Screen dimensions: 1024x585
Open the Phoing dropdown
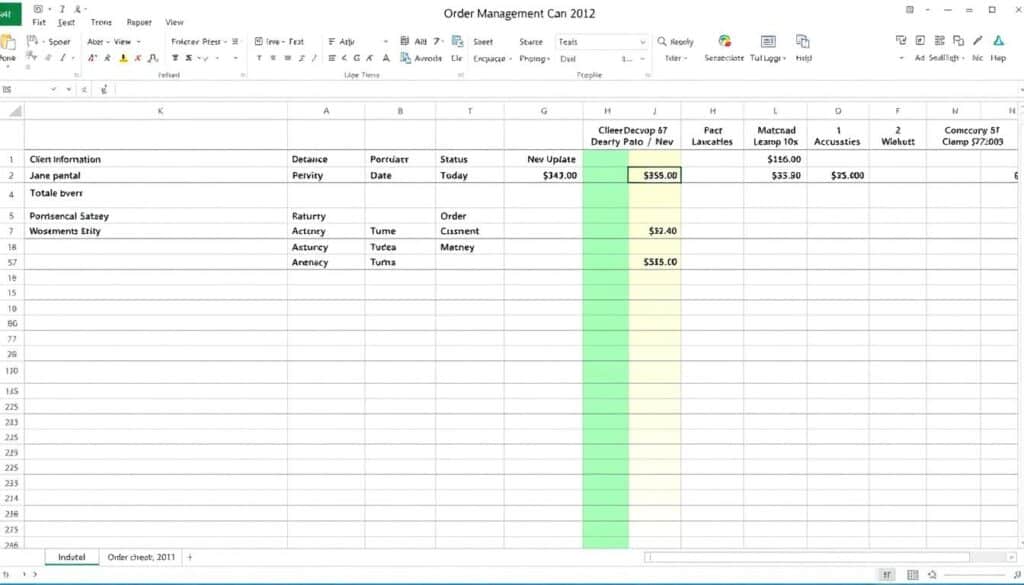coord(535,59)
